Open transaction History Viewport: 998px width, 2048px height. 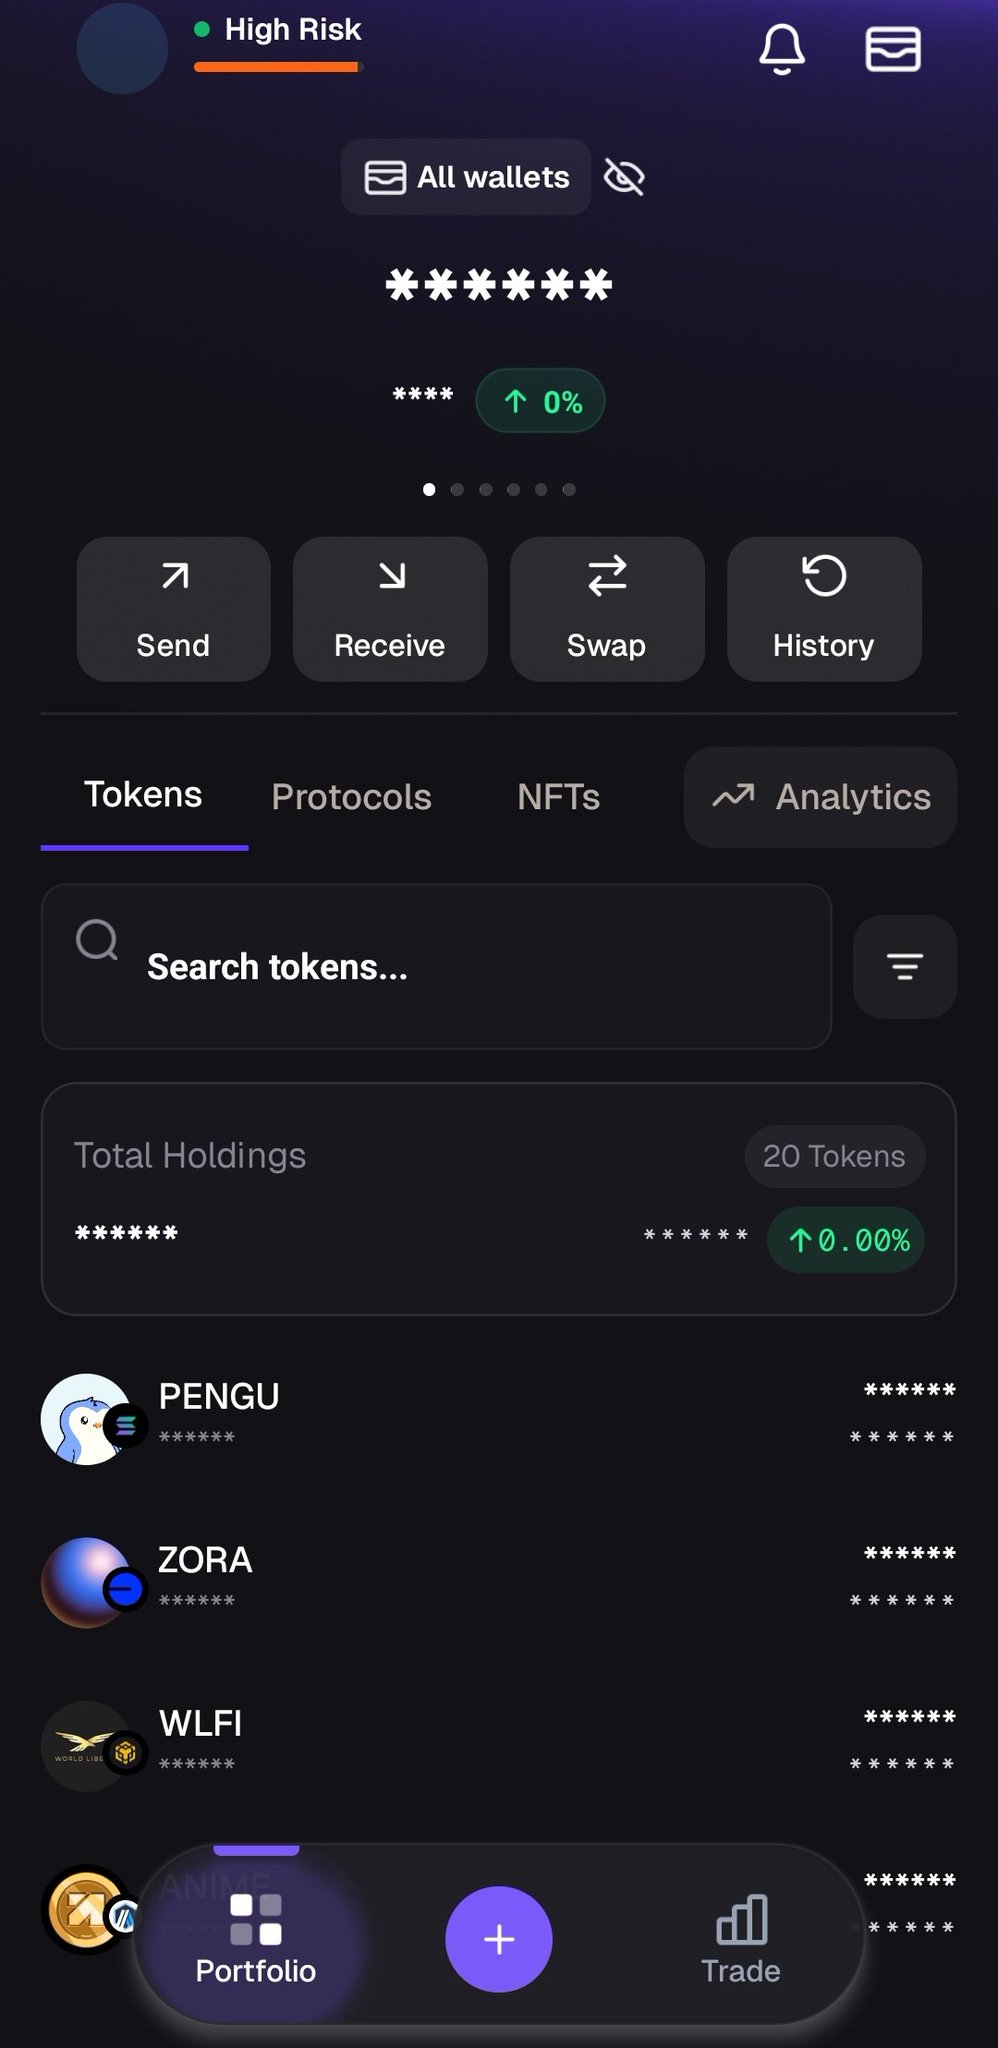pyautogui.click(x=824, y=609)
